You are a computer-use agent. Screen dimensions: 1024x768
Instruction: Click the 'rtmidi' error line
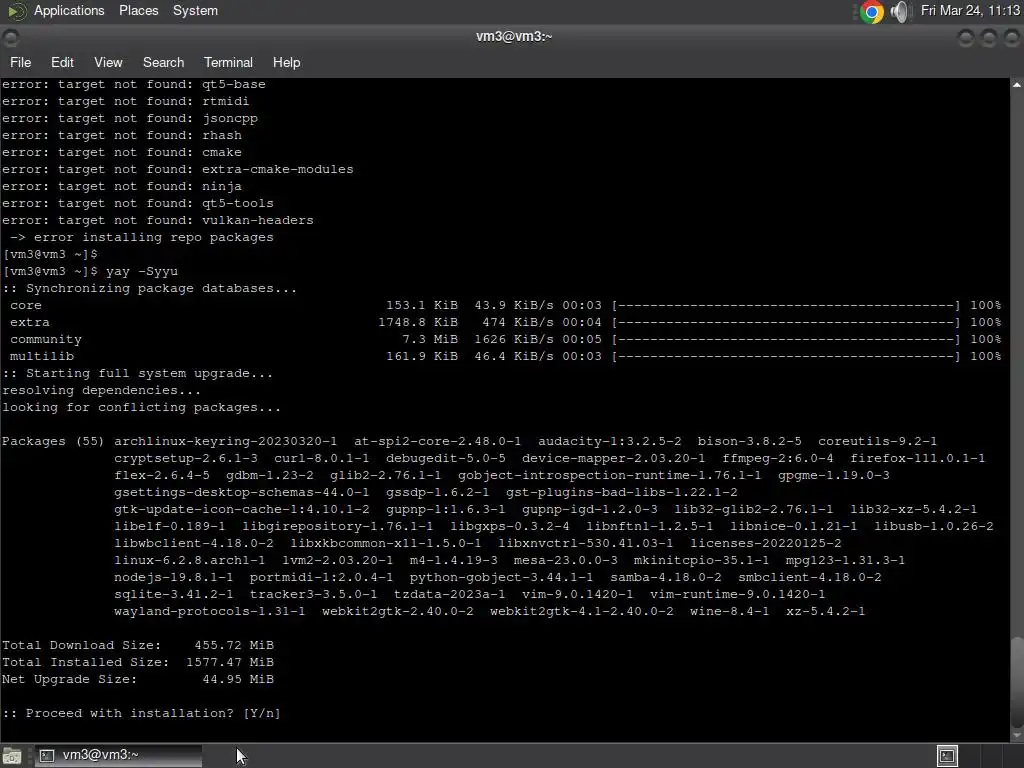[125, 101]
